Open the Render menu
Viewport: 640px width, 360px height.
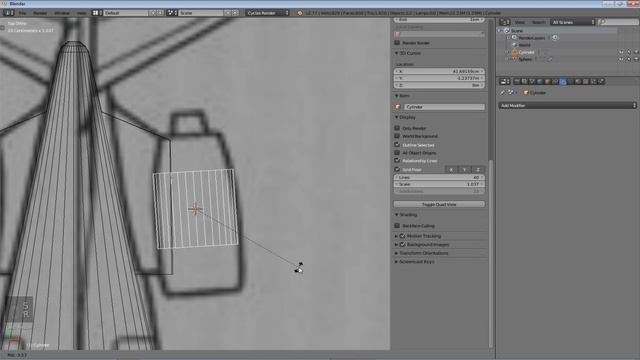coord(40,13)
